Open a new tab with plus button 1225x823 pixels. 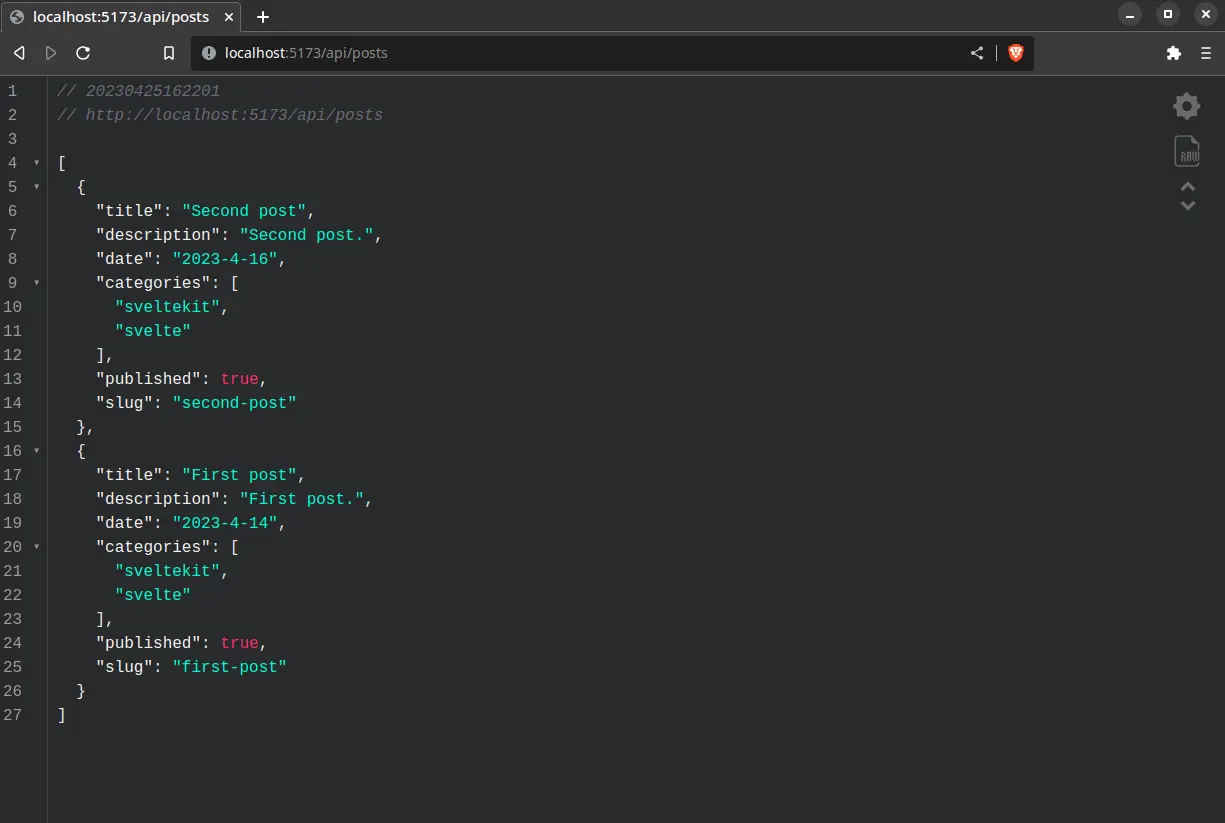[263, 17]
